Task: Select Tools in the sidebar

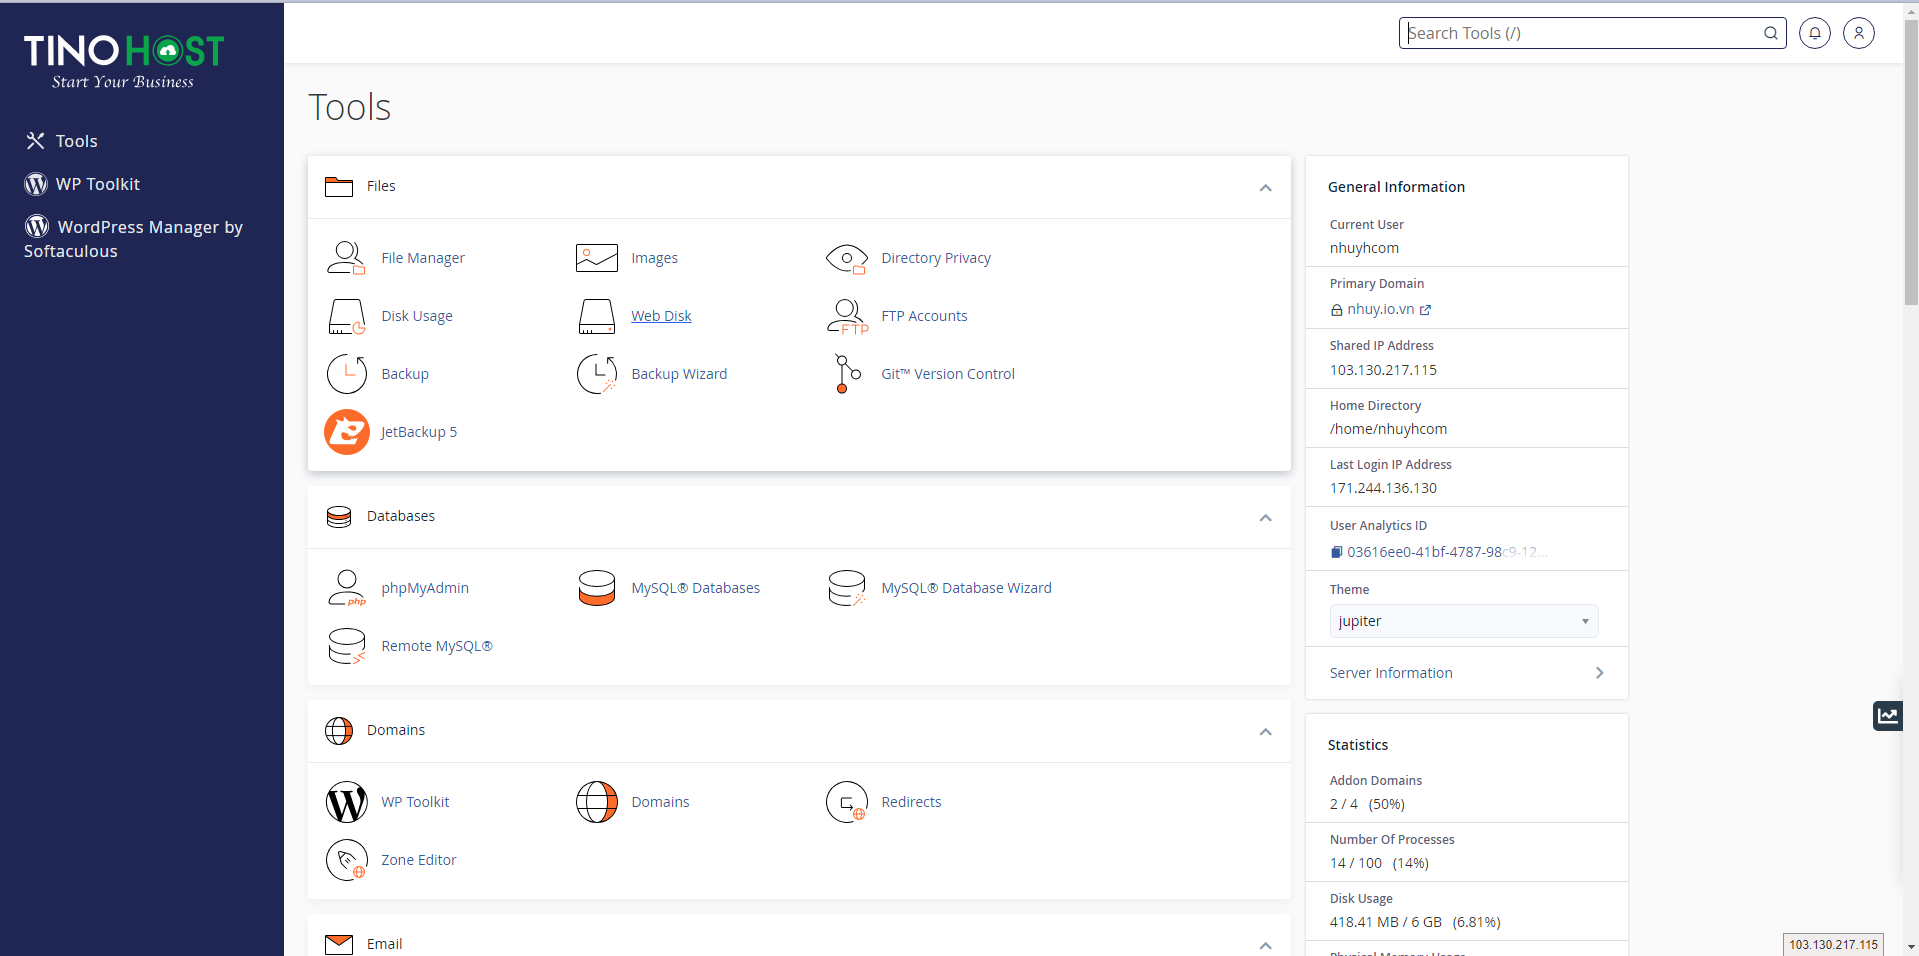Action: coord(76,141)
